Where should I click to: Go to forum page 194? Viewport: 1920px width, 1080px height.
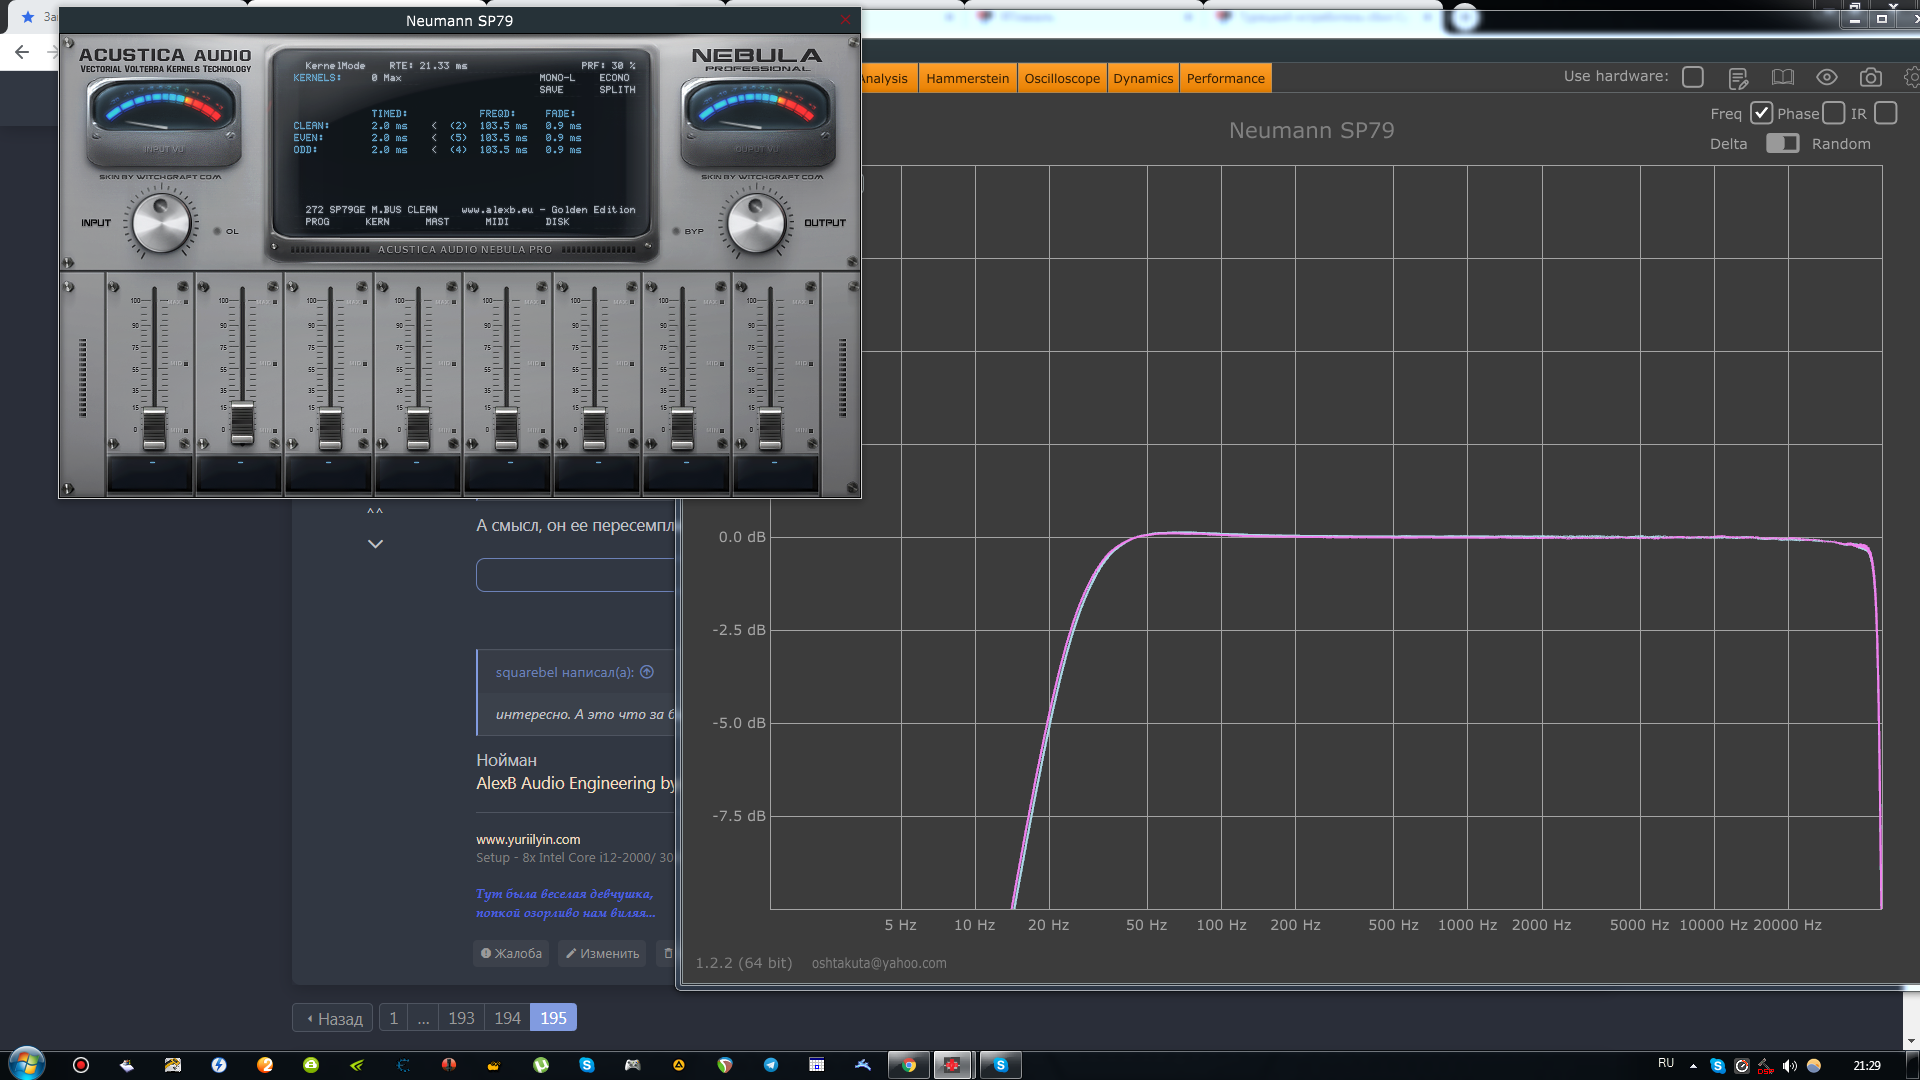pyautogui.click(x=507, y=1018)
